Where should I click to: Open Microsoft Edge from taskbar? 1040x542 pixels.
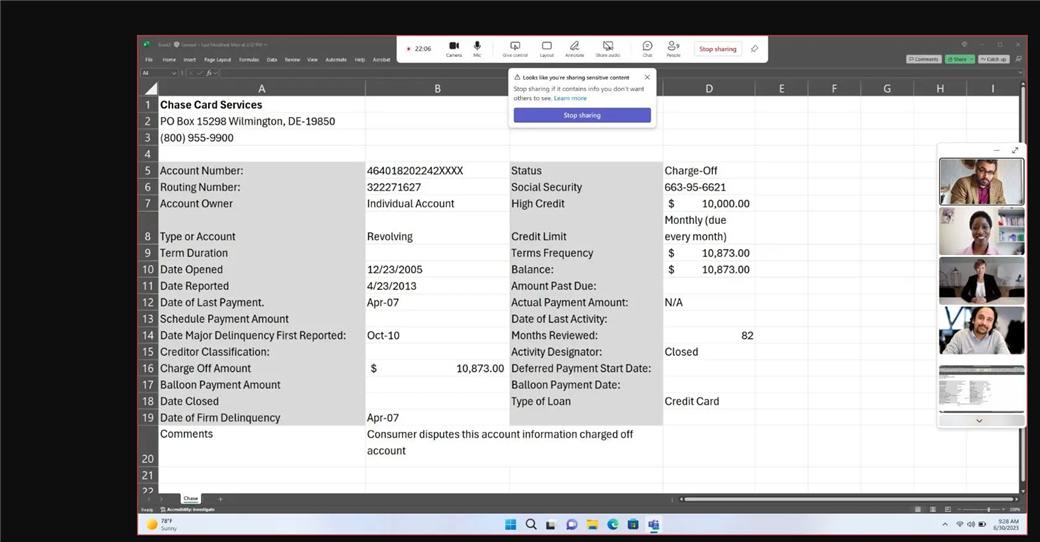click(613, 524)
